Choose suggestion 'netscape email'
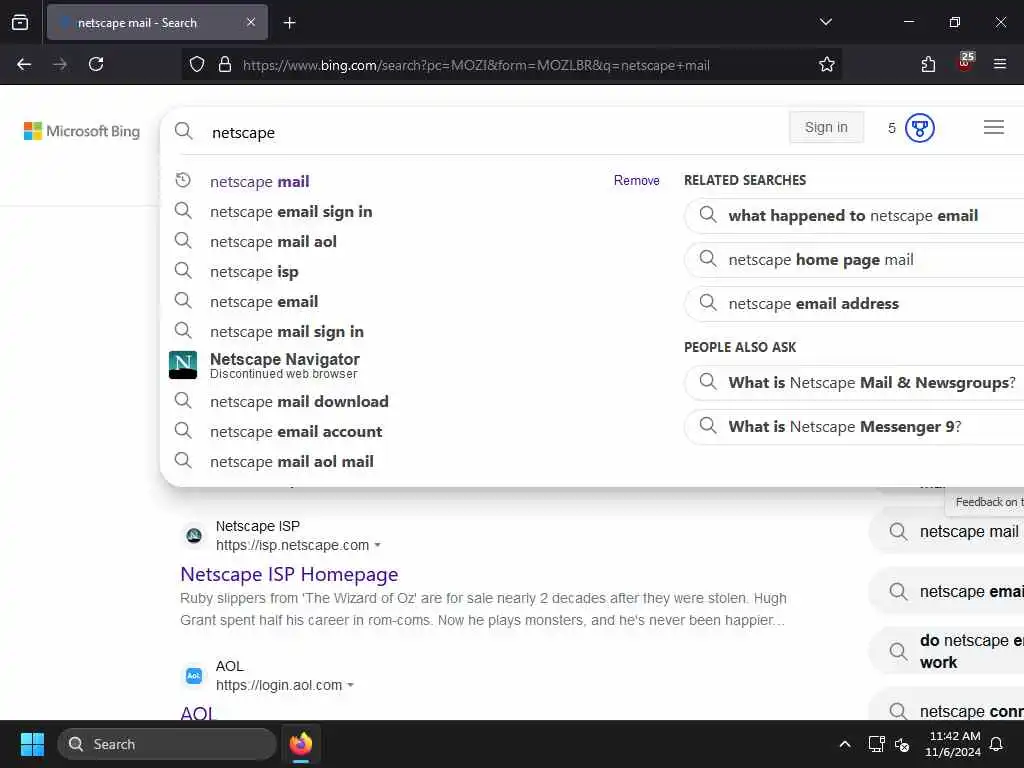 tap(264, 302)
